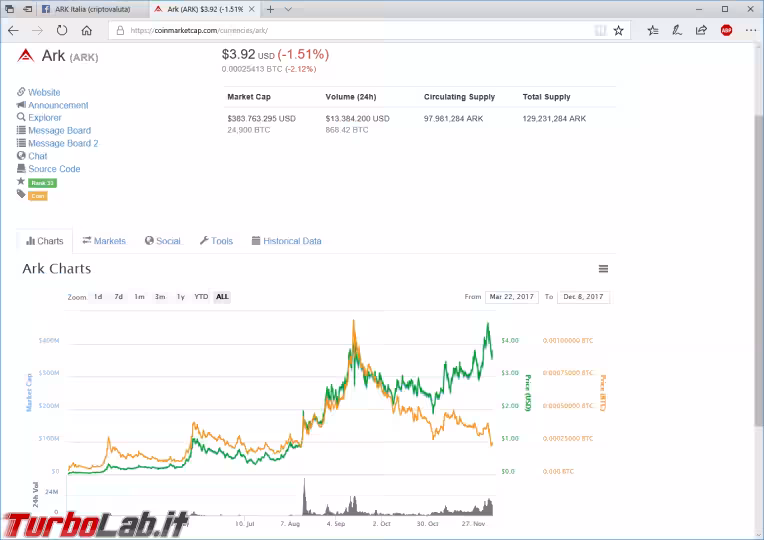
Task: Click the 868.42 BTC volume value
Action: coord(347,130)
